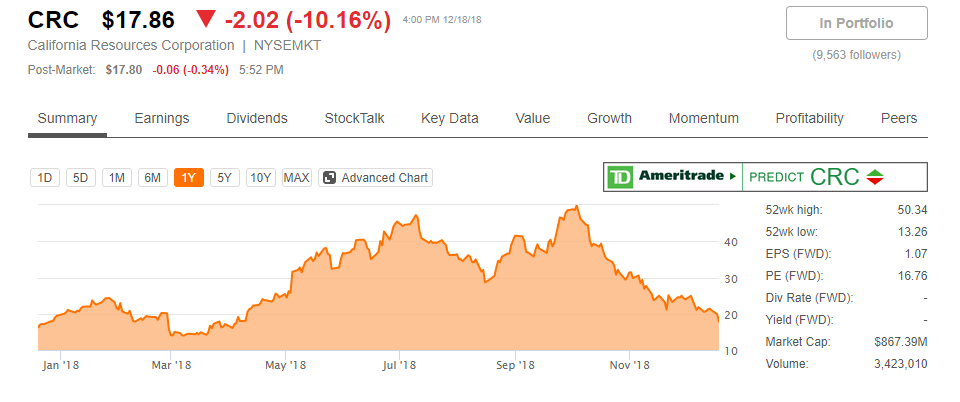The width and height of the screenshot is (960, 402).
Task: Click the October peak on price chart
Action: coord(576,207)
